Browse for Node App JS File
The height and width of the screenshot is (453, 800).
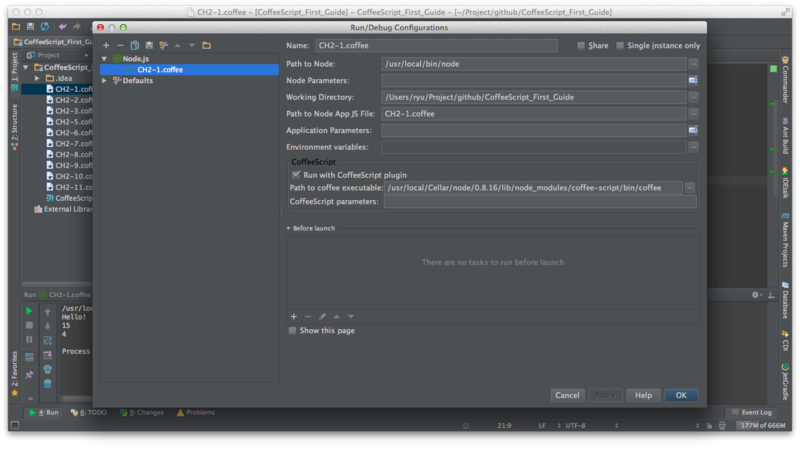click(x=693, y=114)
